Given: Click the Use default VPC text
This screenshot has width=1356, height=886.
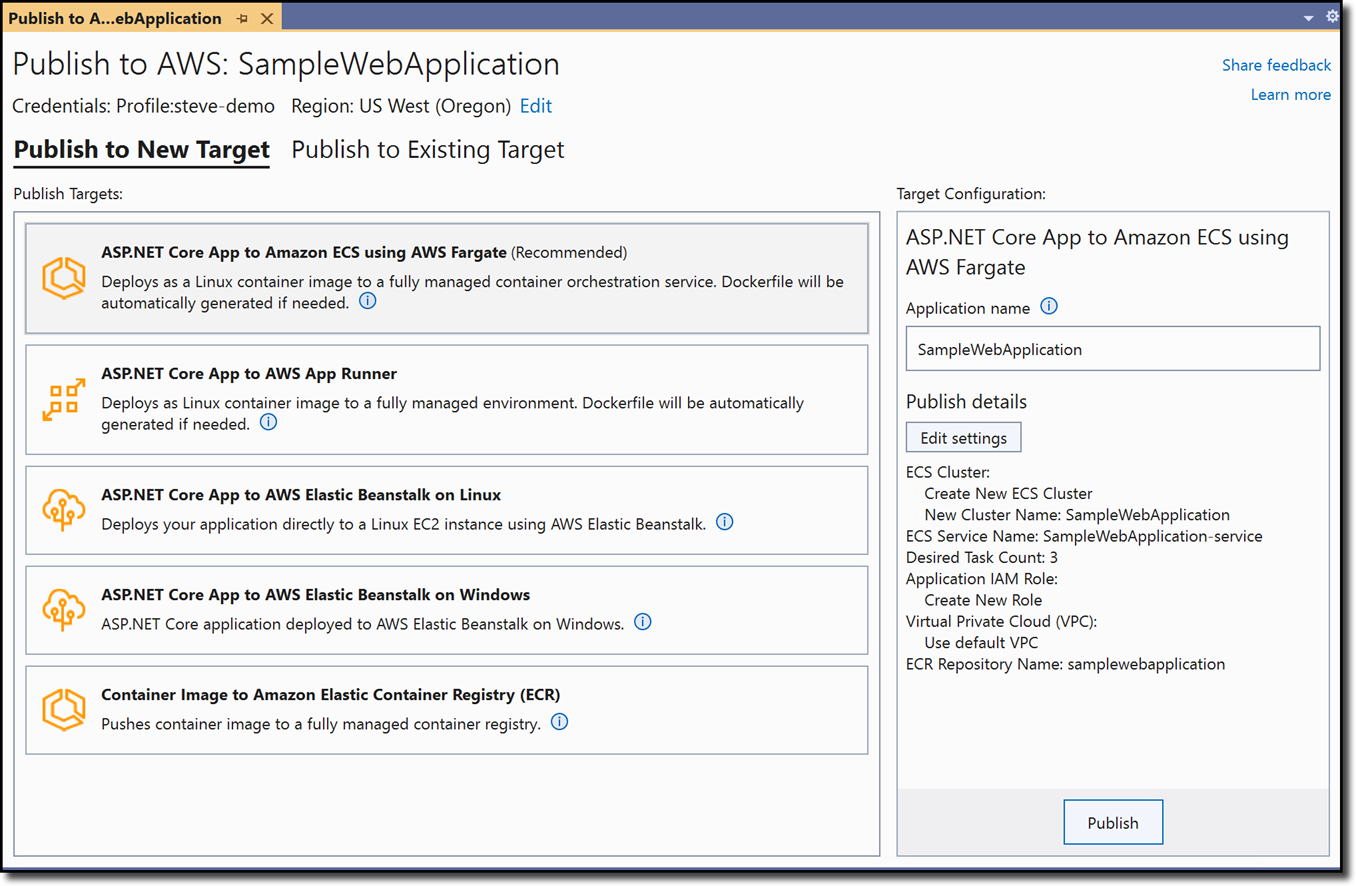Looking at the screenshot, I should [981, 643].
